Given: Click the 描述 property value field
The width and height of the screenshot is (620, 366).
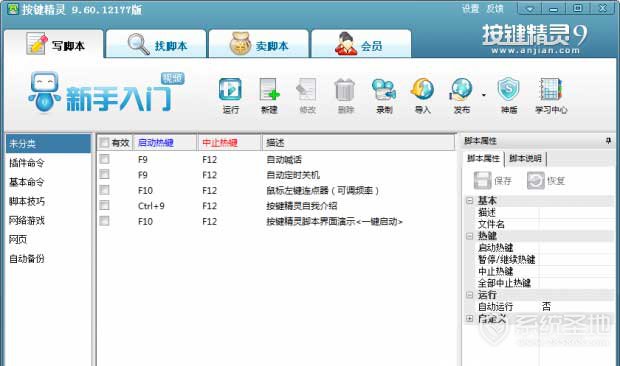Looking at the screenshot, I should [x=577, y=212].
